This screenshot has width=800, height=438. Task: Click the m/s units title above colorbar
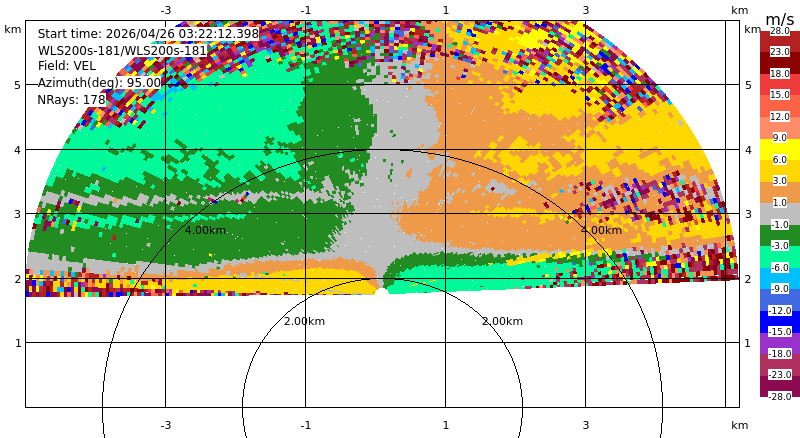coord(780,20)
